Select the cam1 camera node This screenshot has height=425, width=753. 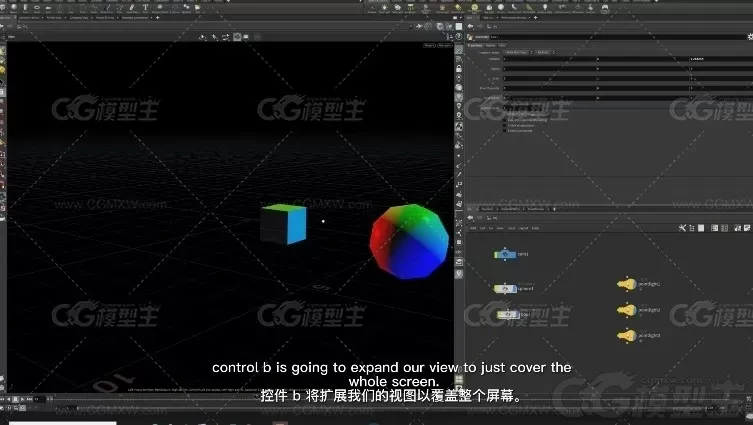(505, 255)
